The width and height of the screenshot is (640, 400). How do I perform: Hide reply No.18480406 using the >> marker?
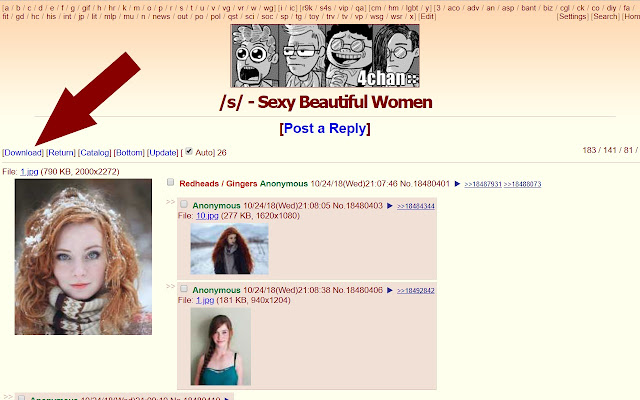[x=170, y=287]
